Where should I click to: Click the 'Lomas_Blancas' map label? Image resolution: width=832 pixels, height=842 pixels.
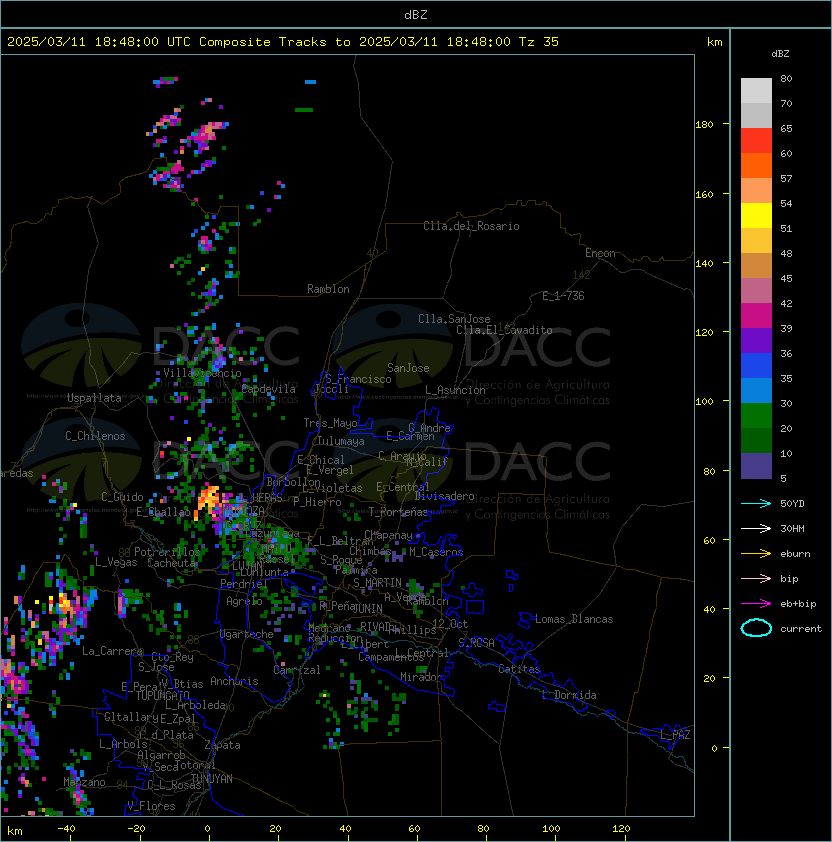(x=574, y=619)
